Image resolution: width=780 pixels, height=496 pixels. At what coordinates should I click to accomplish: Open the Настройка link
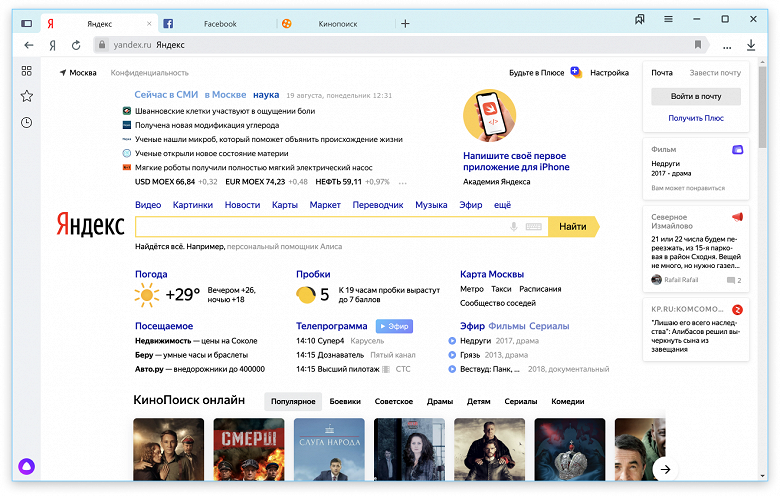[x=609, y=73]
